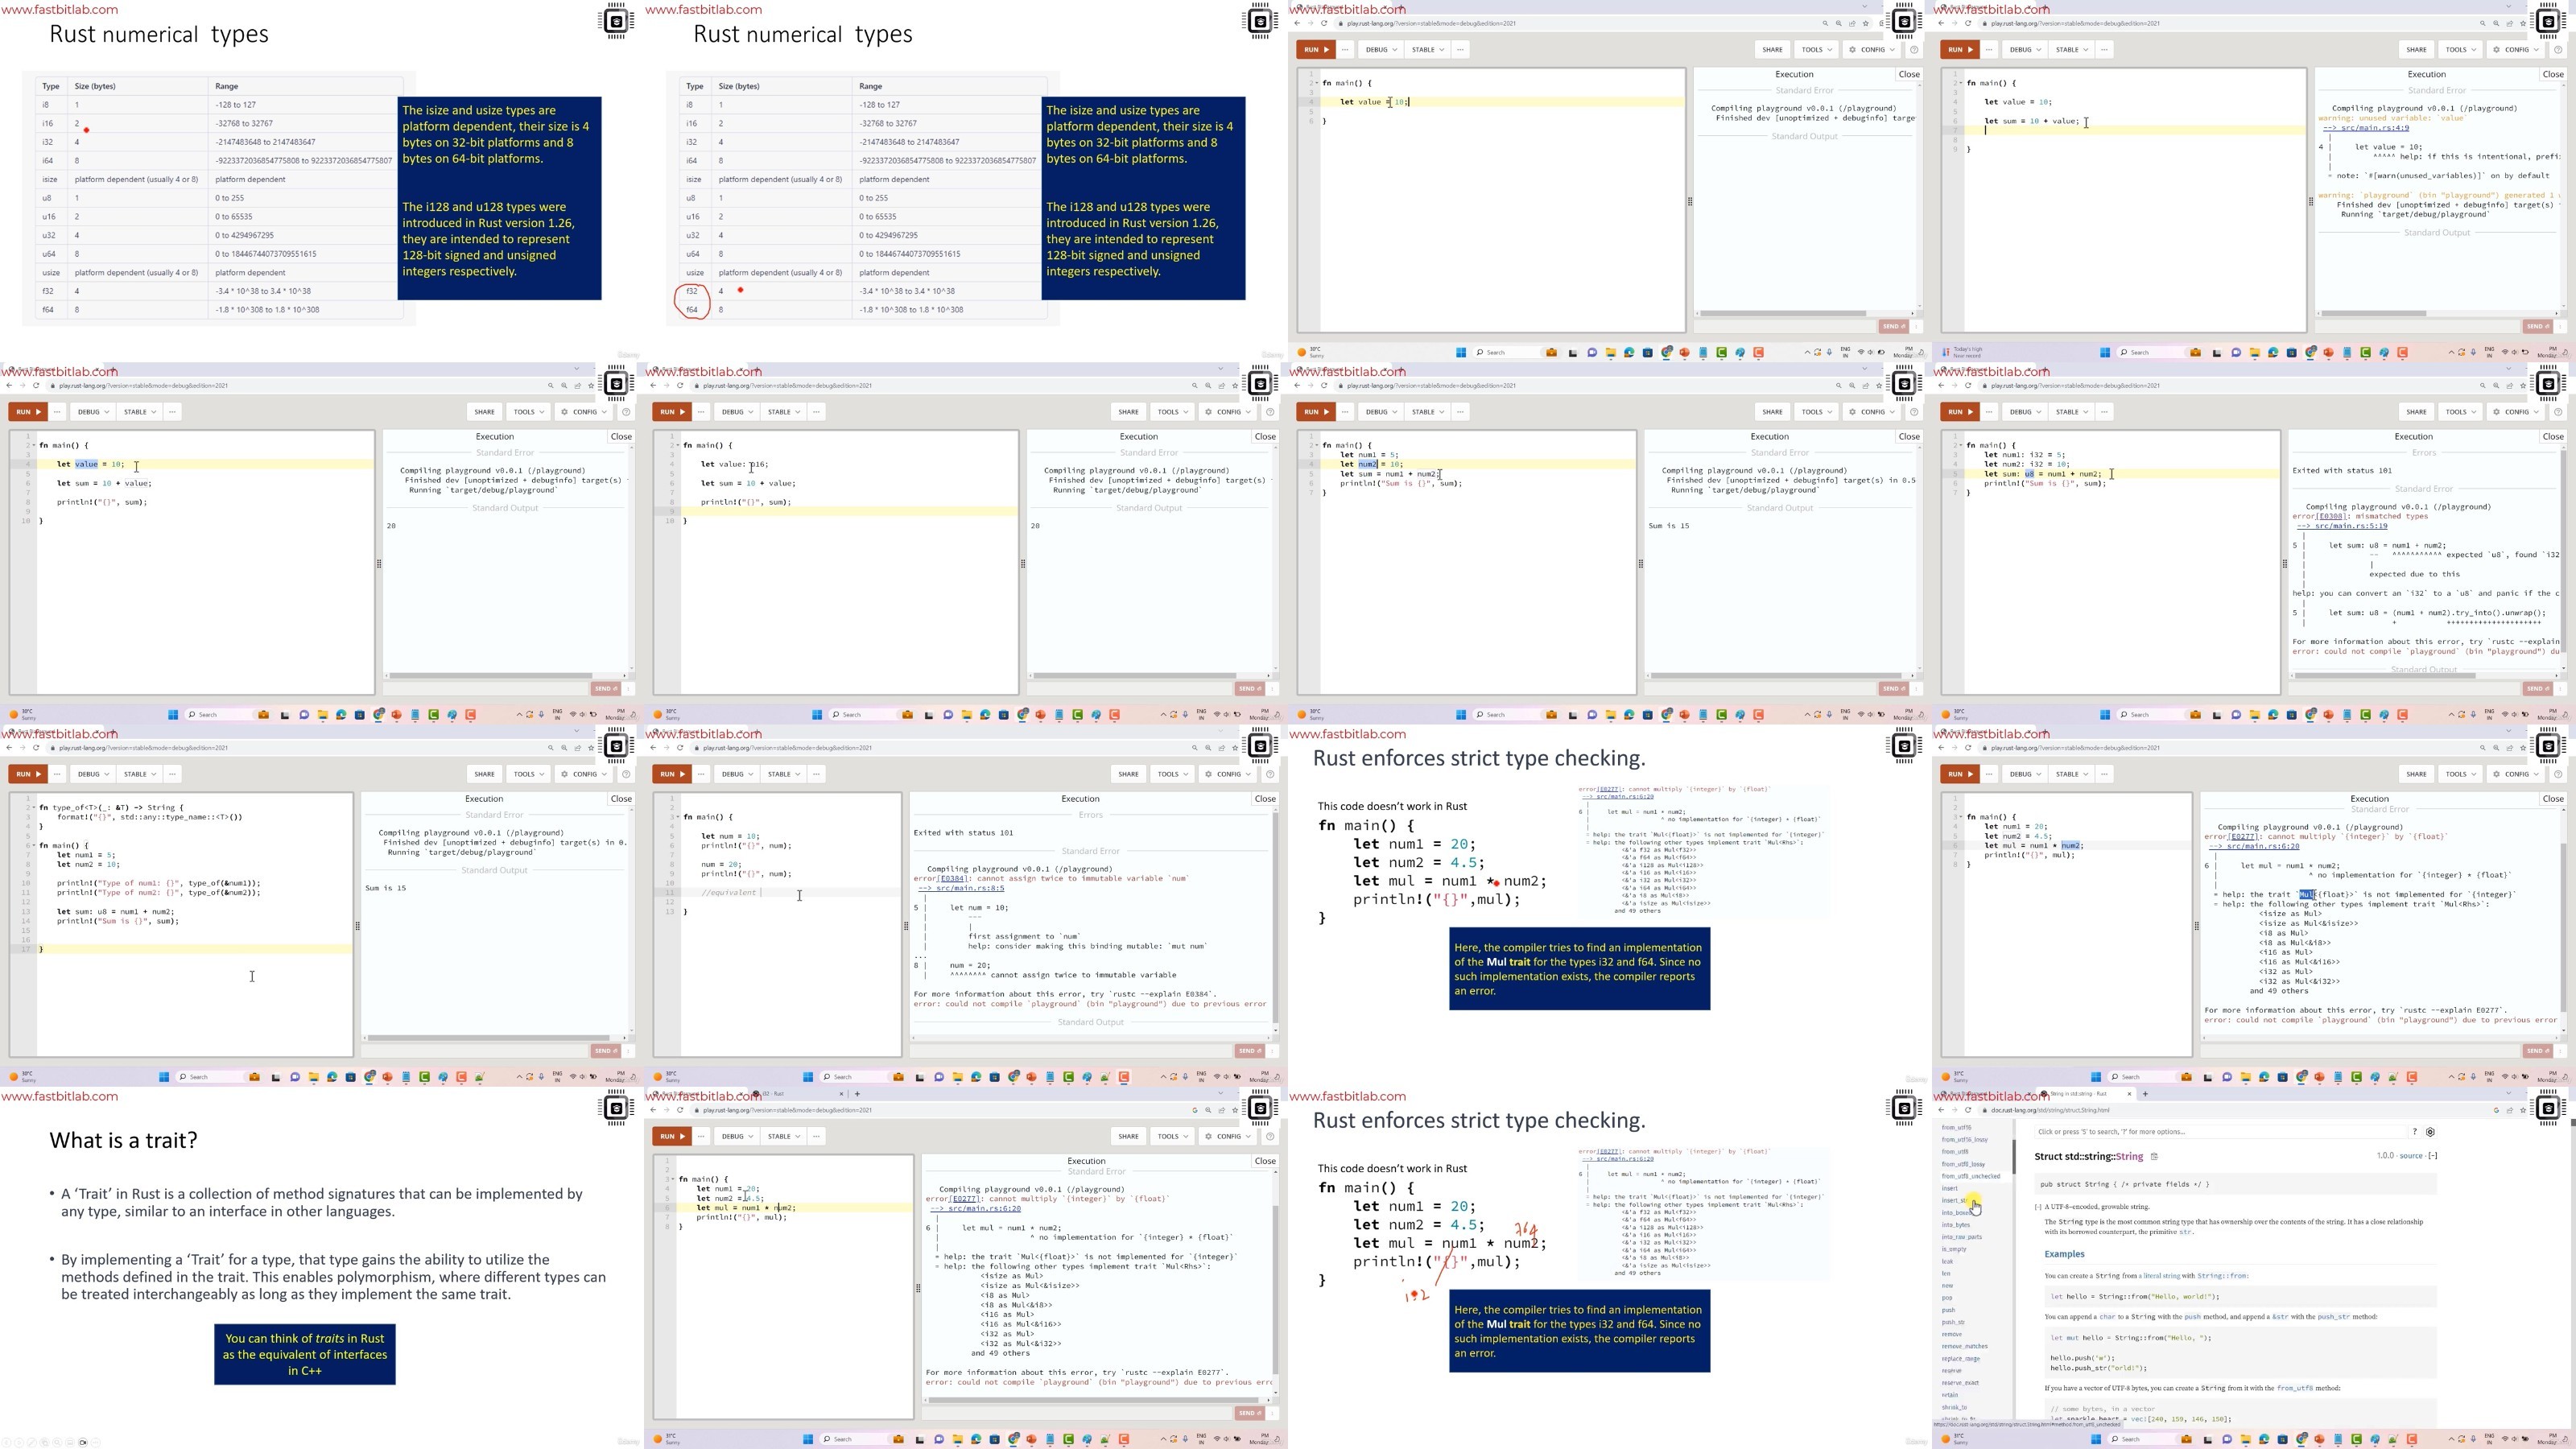This screenshot has height=1449, width=2576.
Task: Open 'is_empty' in rustdoc sidebar
Action: (x=1954, y=1249)
